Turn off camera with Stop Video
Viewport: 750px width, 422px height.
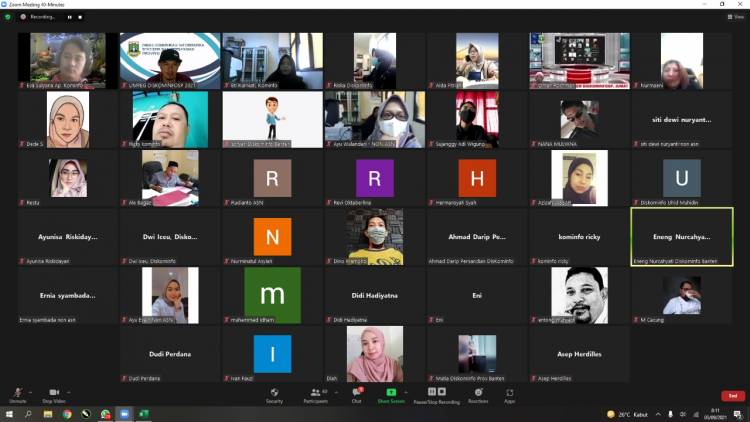(54, 394)
